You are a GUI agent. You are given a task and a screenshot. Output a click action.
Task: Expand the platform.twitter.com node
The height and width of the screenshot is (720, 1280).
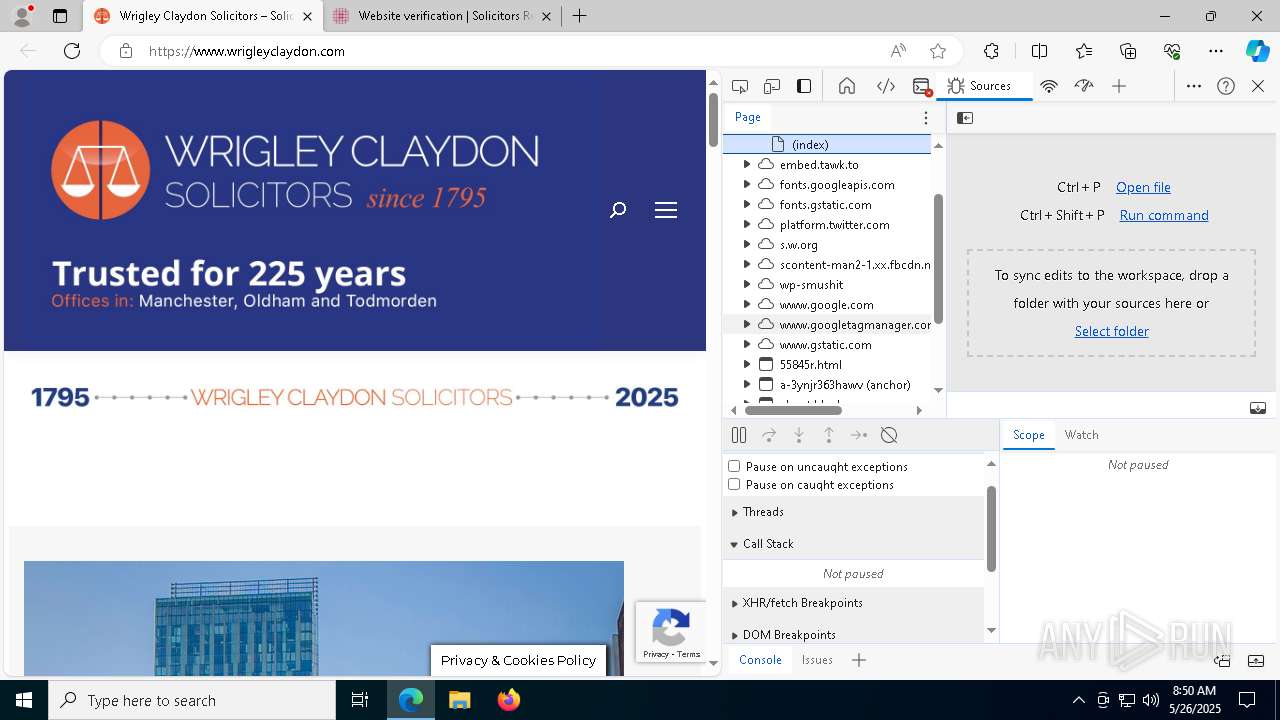tap(747, 224)
